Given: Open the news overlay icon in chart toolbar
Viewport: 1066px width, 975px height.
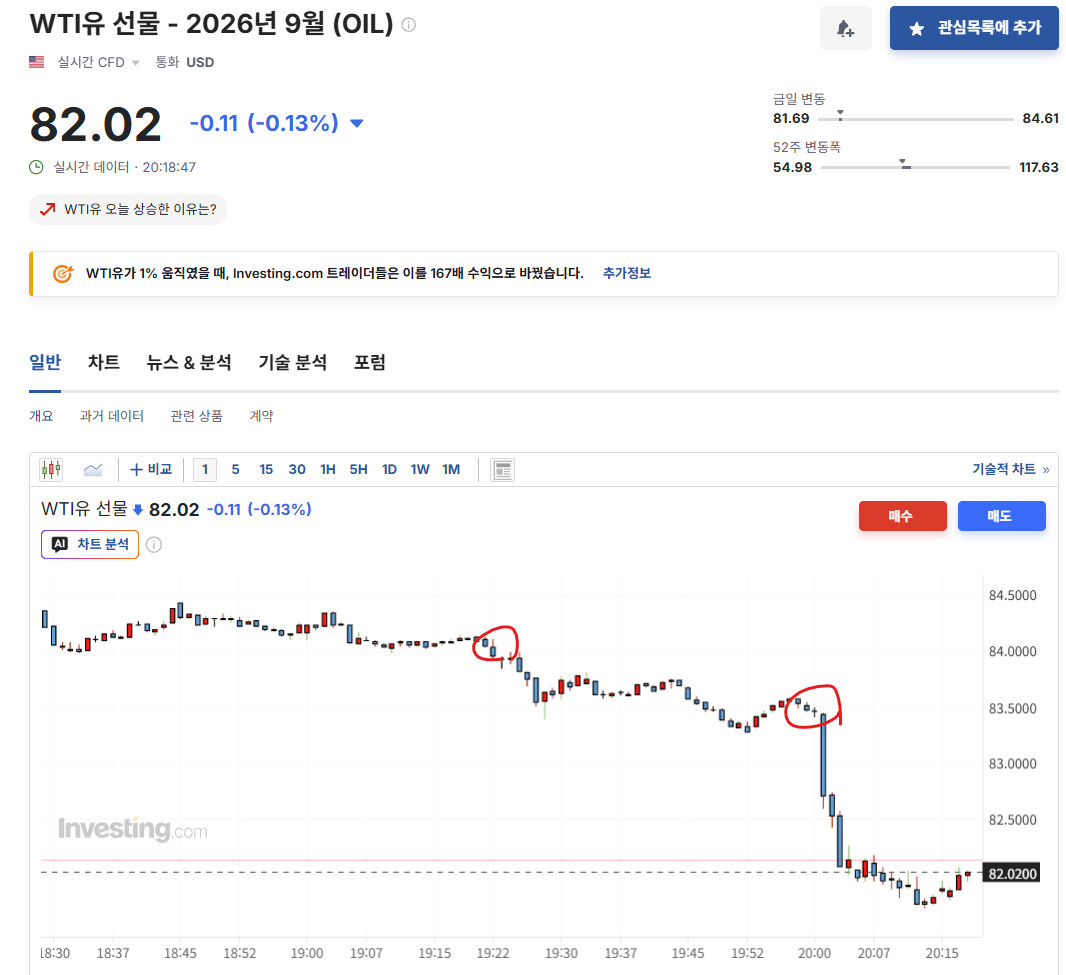Looking at the screenshot, I should coord(502,470).
